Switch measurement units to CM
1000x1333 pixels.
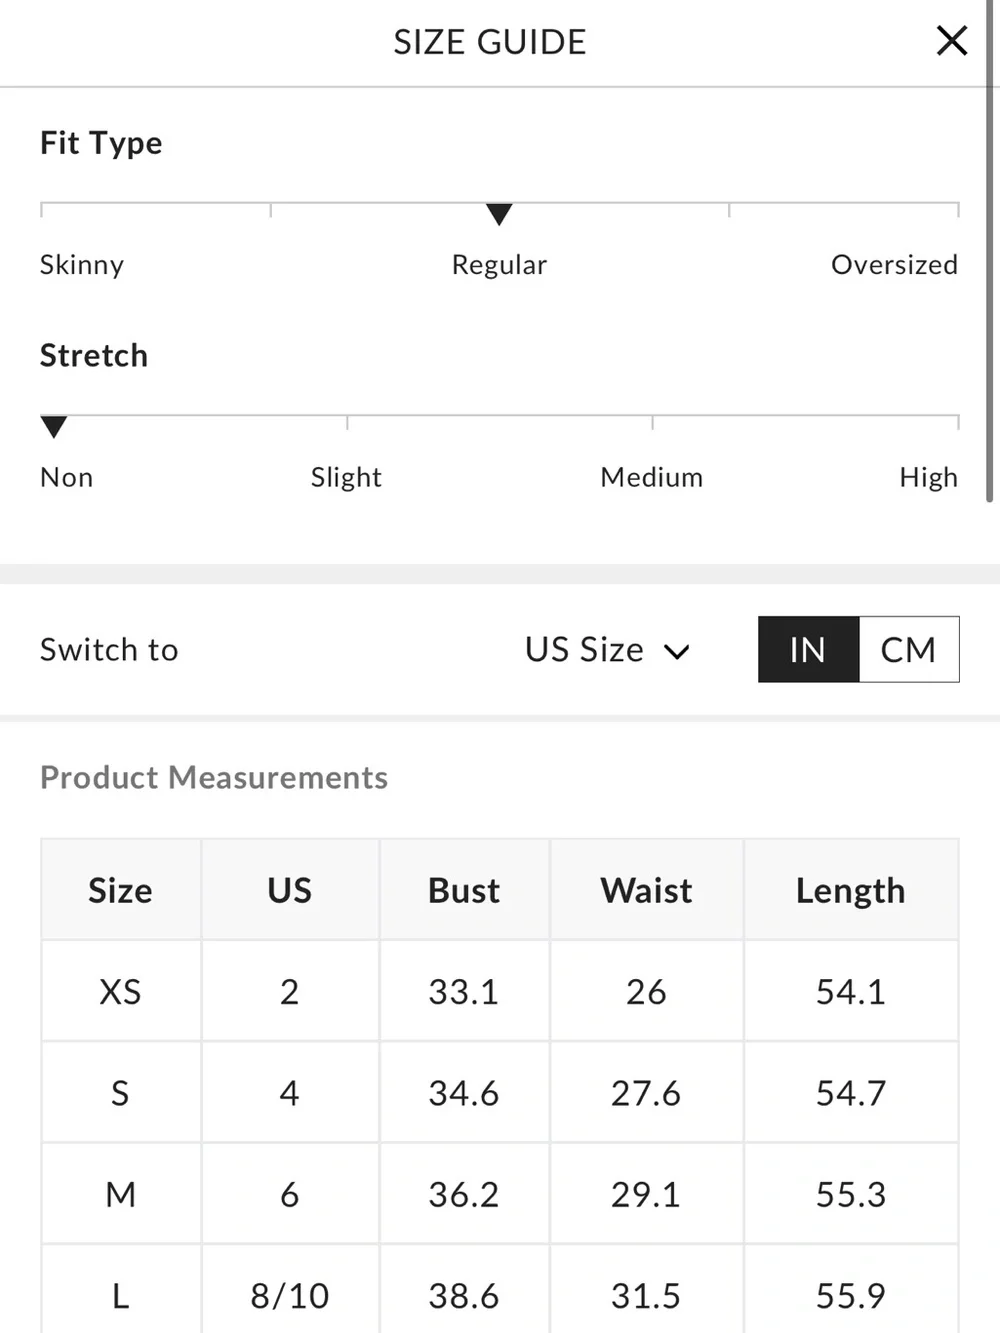click(908, 650)
